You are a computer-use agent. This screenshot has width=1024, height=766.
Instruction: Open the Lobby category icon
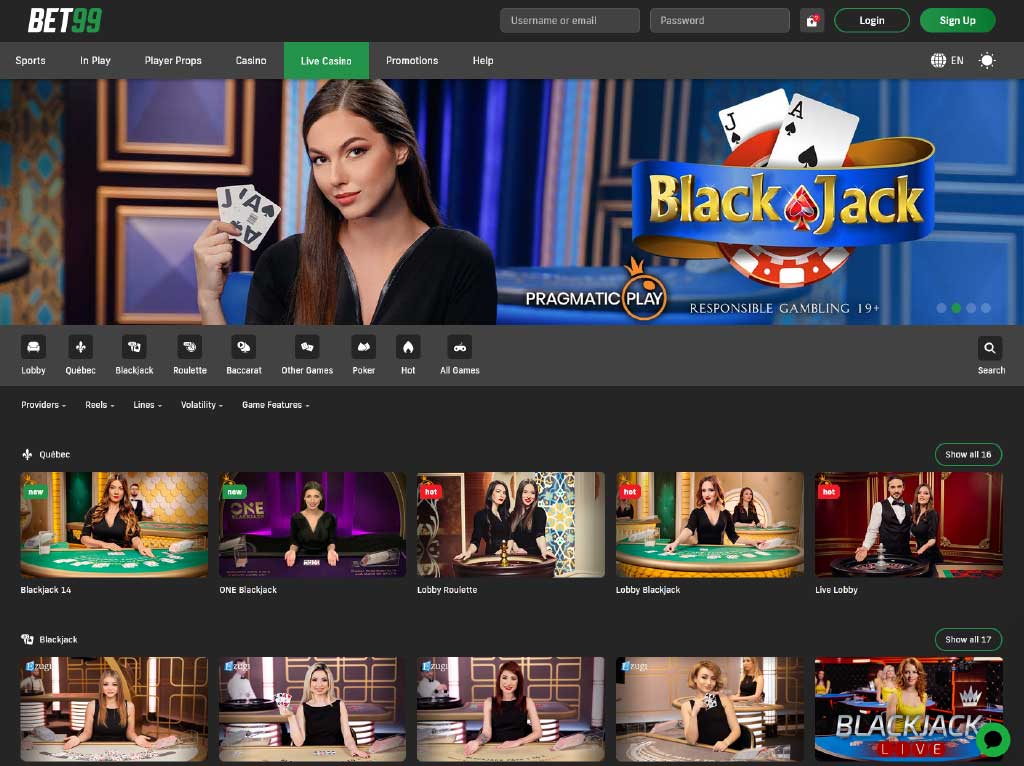33,347
